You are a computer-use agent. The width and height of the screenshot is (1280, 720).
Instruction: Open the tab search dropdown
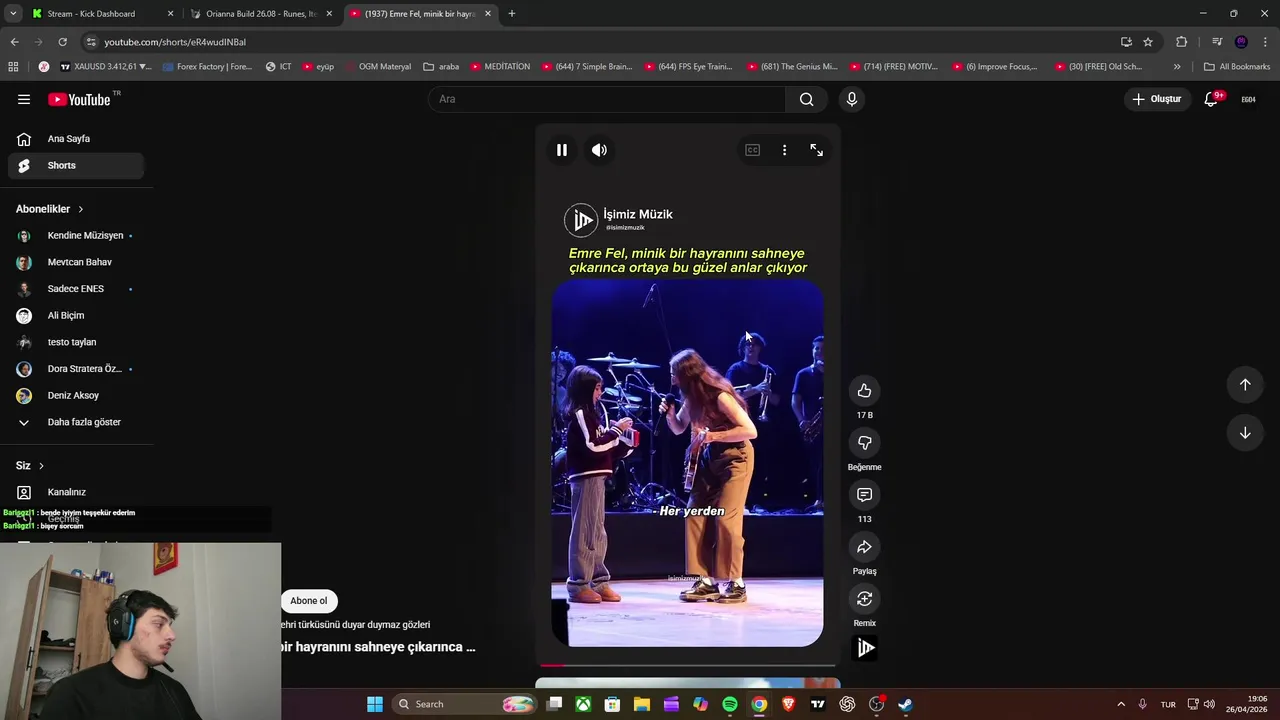[13, 14]
